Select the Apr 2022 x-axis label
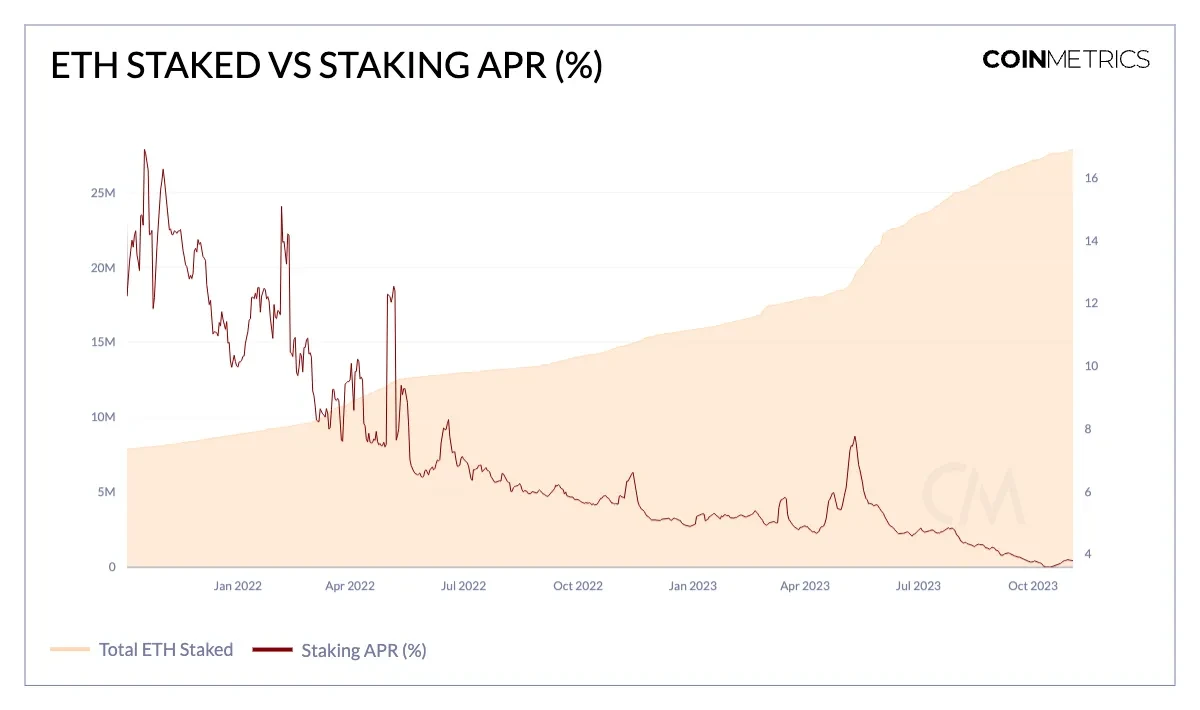Image resolution: width=1200 pixels, height=710 pixels. (x=349, y=586)
